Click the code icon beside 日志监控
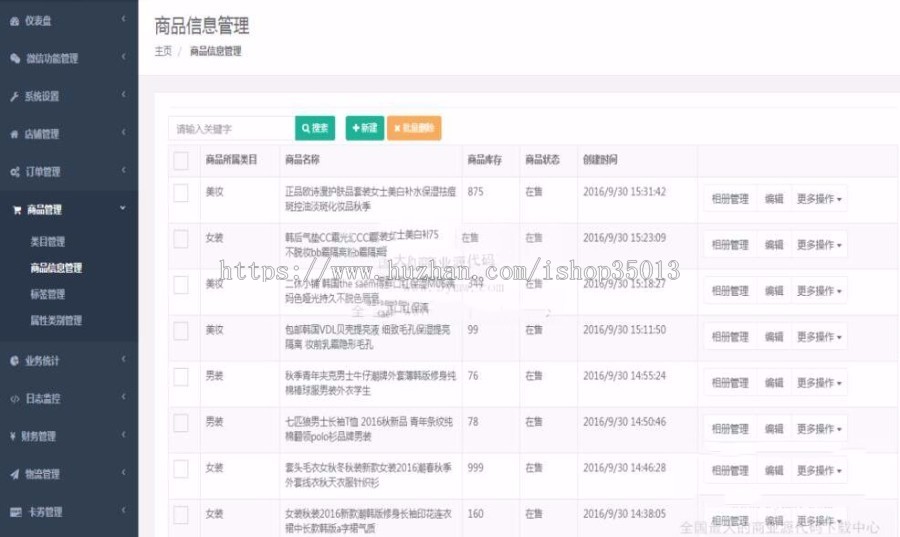Viewport: 900px width, 537px height. point(15,399)
